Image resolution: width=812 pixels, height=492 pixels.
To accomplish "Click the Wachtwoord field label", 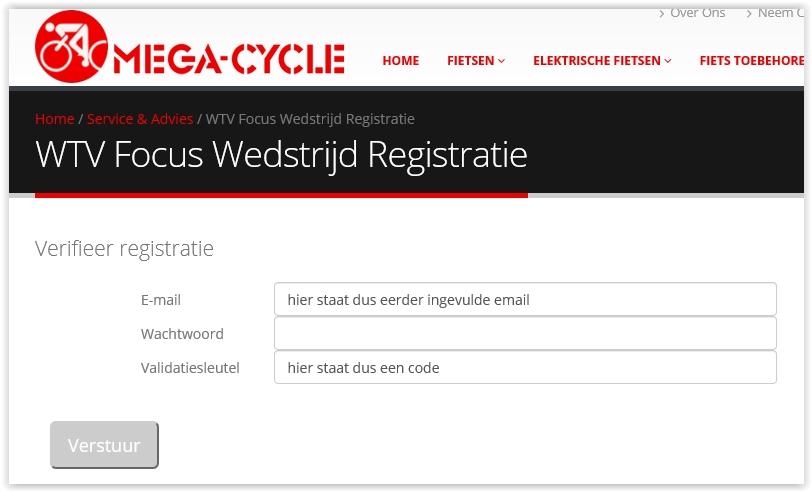I will 182,334.
